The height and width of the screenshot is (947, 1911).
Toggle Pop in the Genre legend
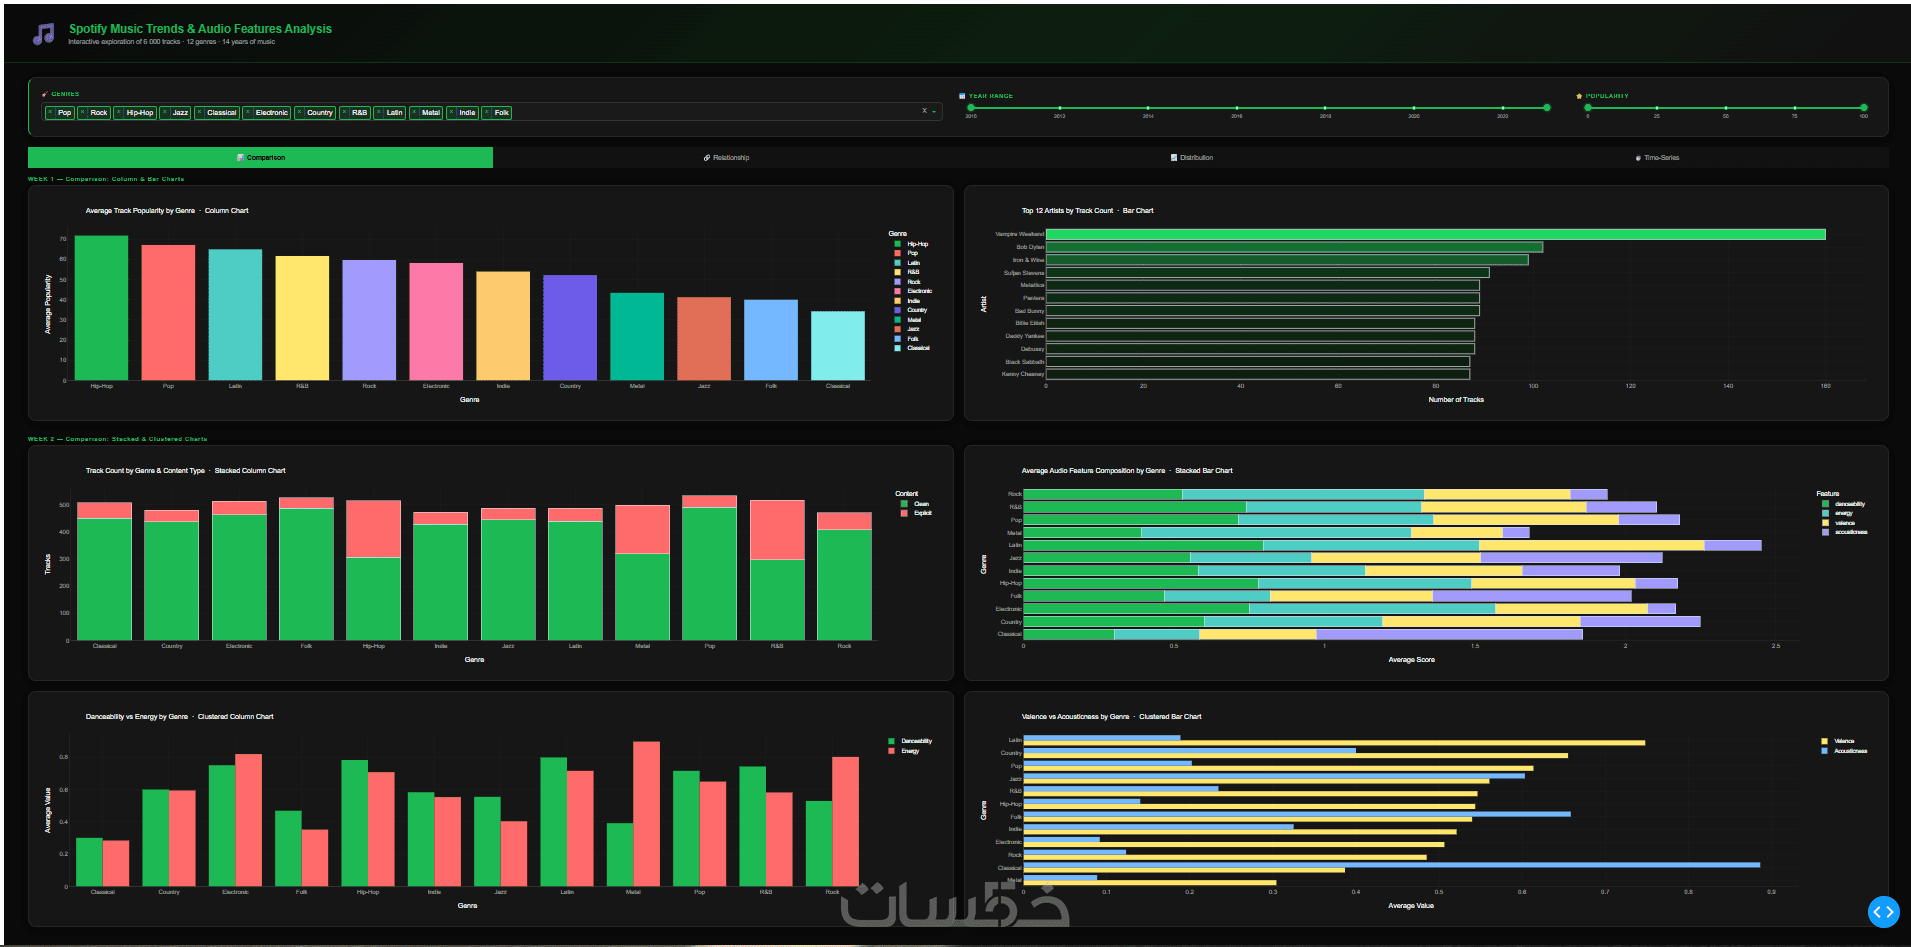click(x=906, y=253)
